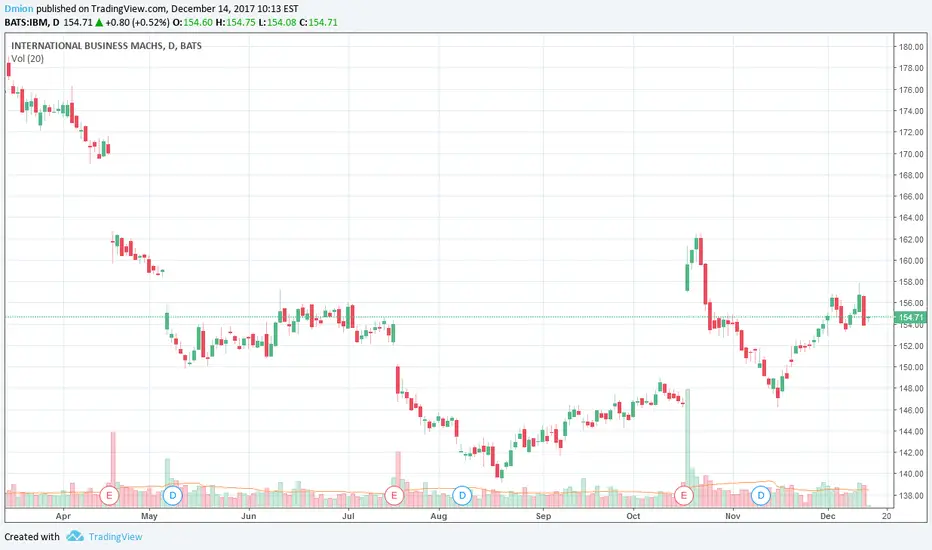The height and width of the screenshot is (550, 932).
Task: Click the 150.00 price axis label
Action: (911, 367)
